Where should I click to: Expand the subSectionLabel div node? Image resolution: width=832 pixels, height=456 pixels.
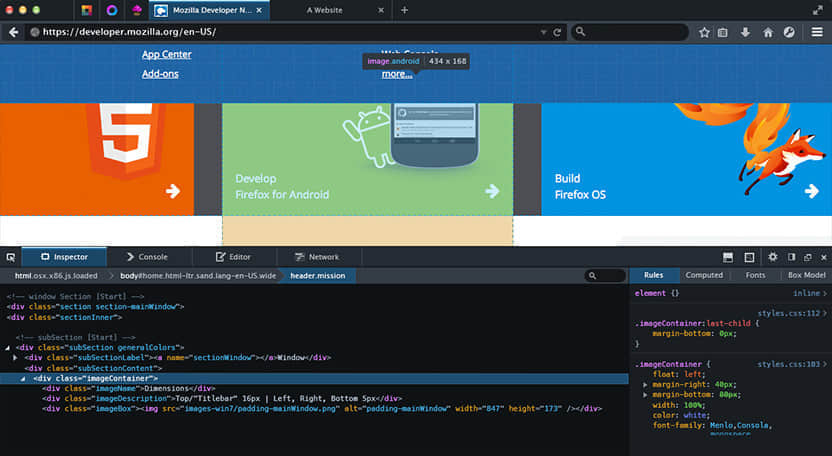click(x=16, y=357)
